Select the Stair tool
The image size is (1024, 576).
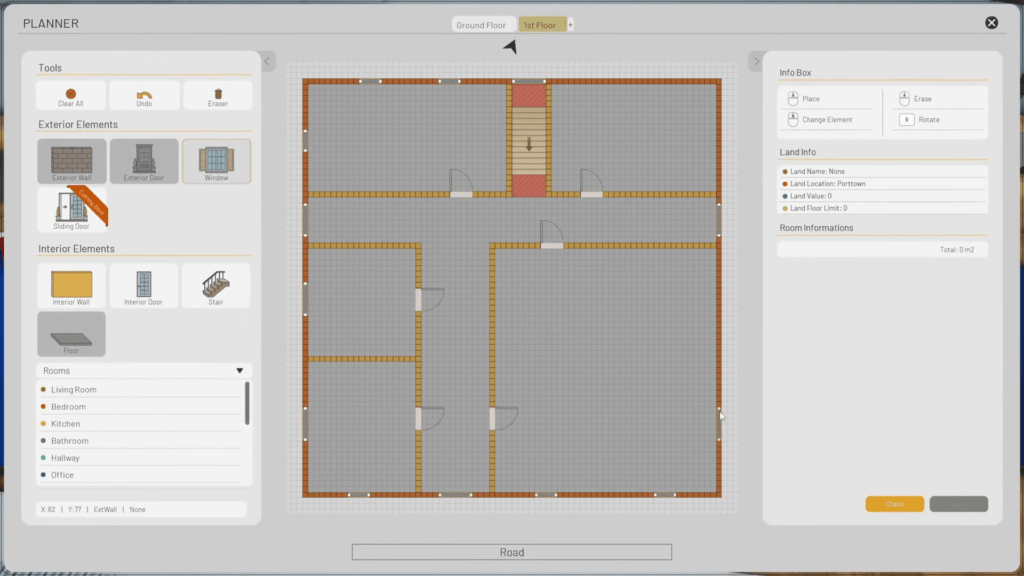(x=216, y=285)
